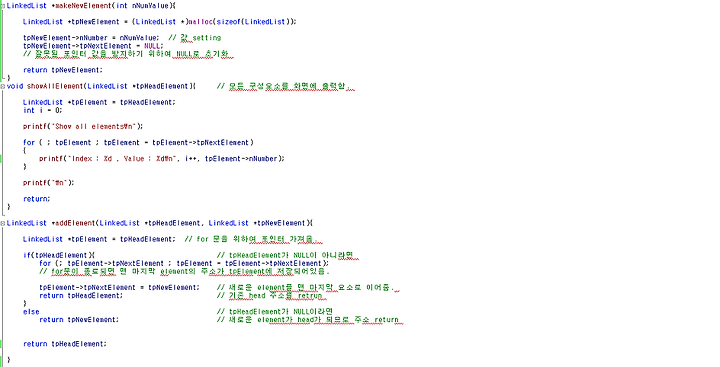
Task: Collapse the showAllElement function block
Action: pyautogui.click(x=3, y=86)
